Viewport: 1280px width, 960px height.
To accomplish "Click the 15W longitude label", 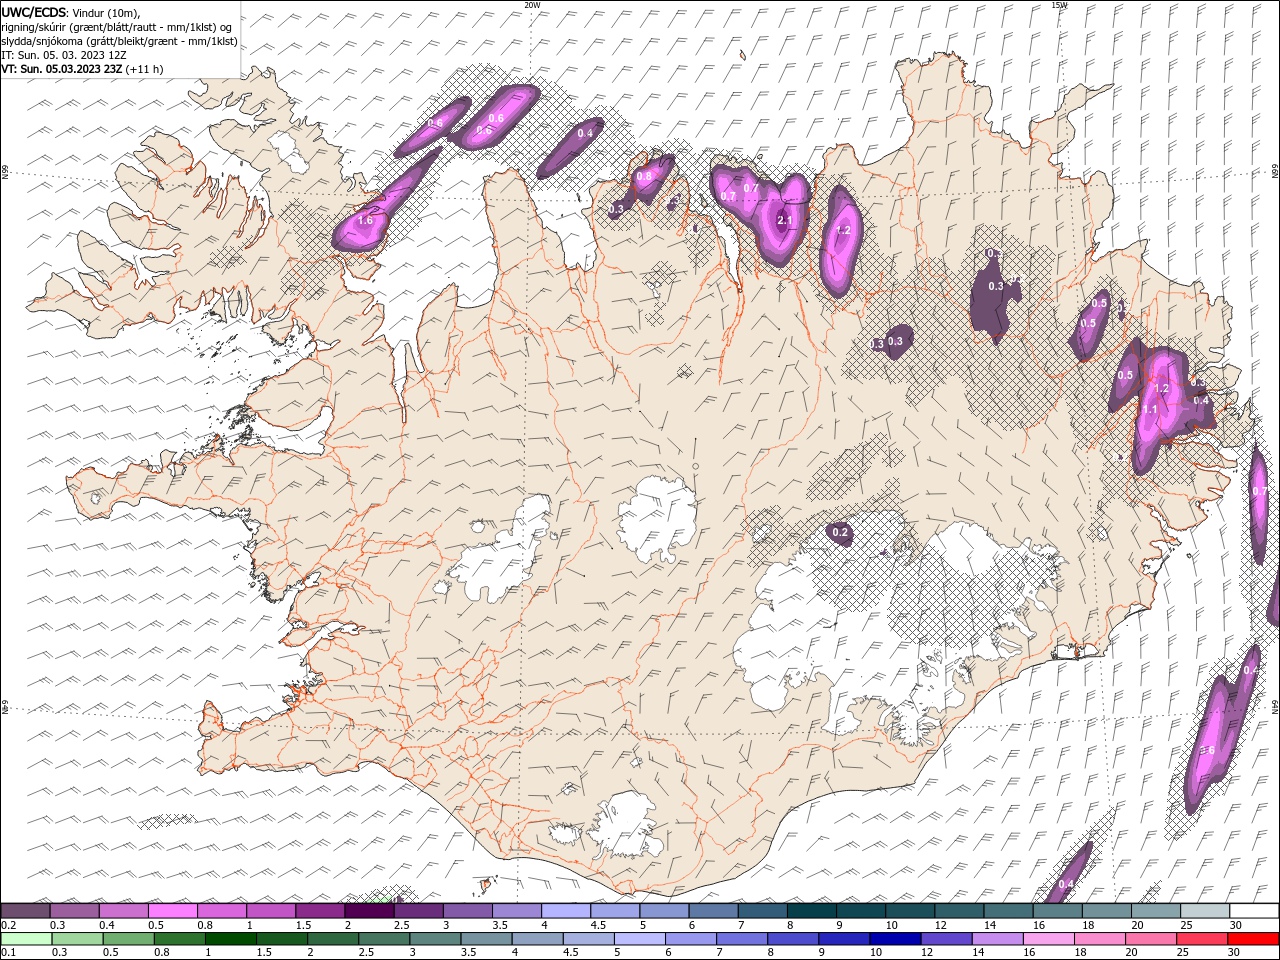I will [1059, 5].
